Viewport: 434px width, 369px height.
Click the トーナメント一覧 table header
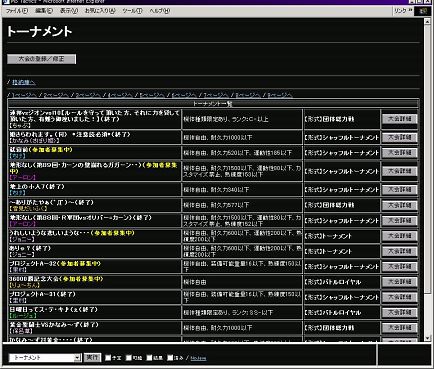[x=213, y=104]
